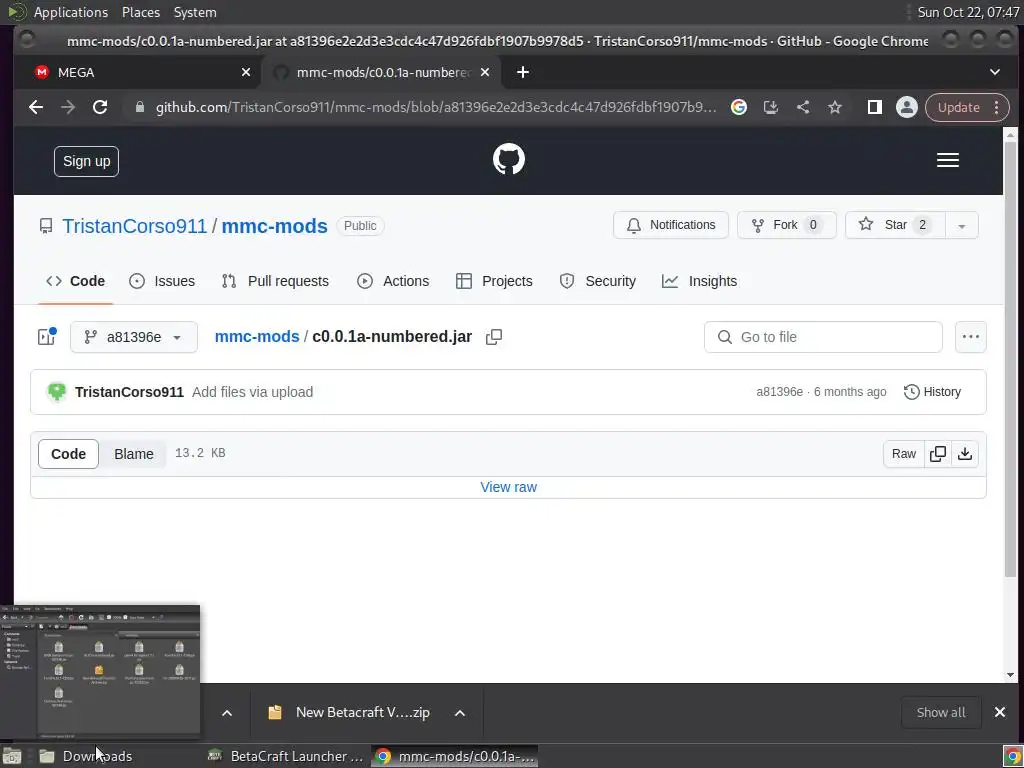Expand options for the first download item
Screen dimensions: 1024x768
pos(227,712)
